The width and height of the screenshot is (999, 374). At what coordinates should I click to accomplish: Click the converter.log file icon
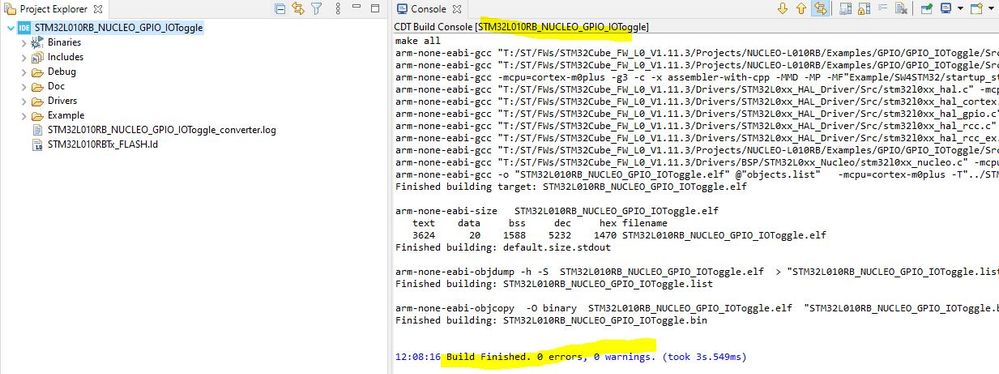38,131
